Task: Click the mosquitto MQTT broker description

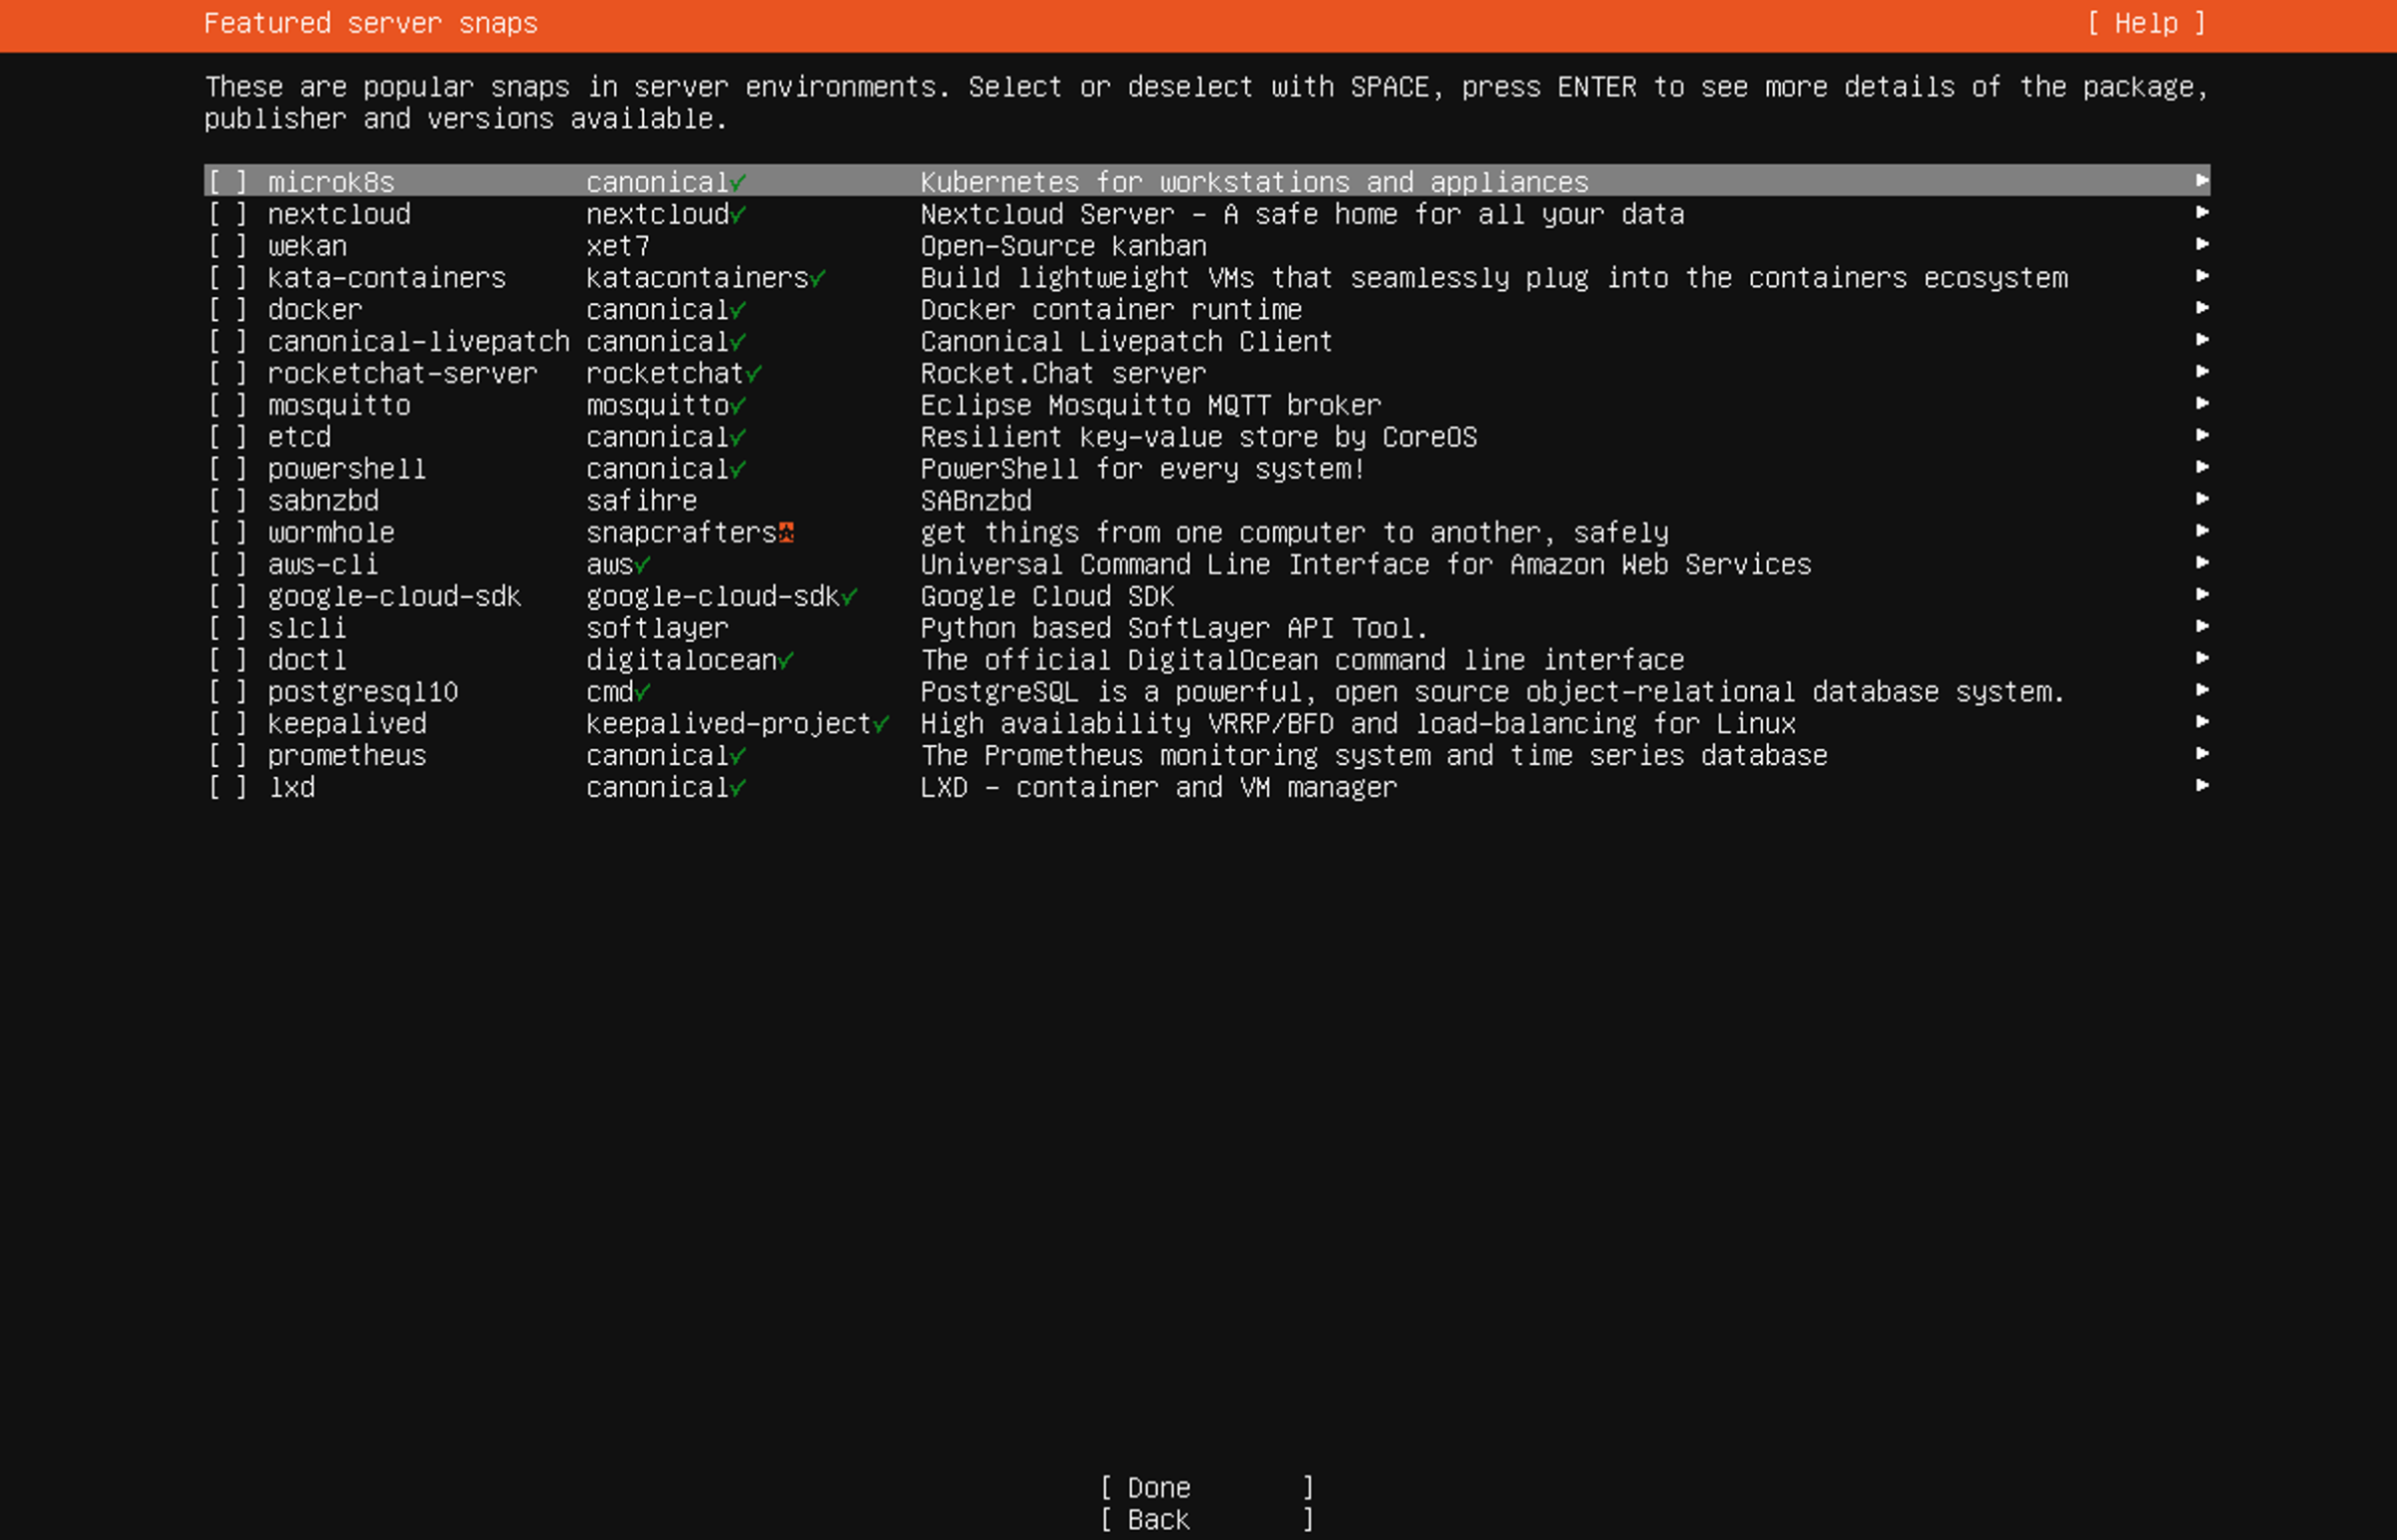Action: point(1150,405)
